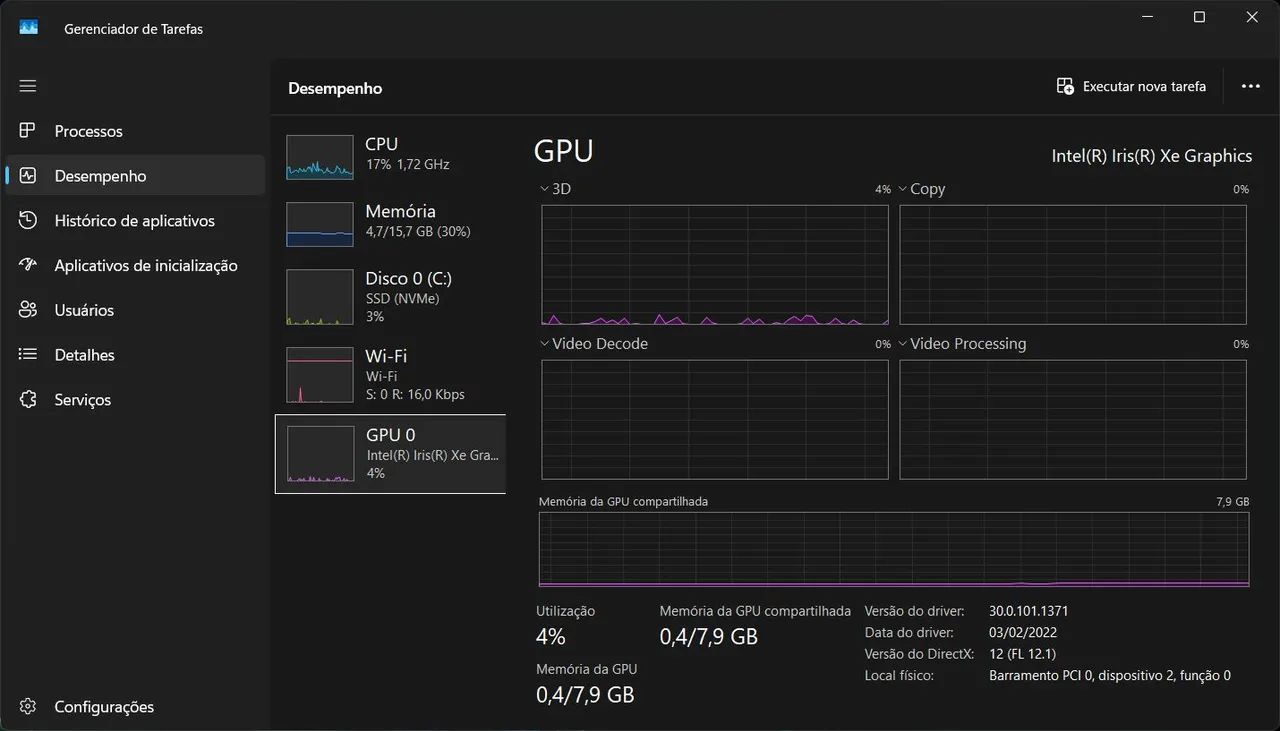Click the Detalhes list icon
Viewport: 1280px width, 731px height.
tap(28, 354)
